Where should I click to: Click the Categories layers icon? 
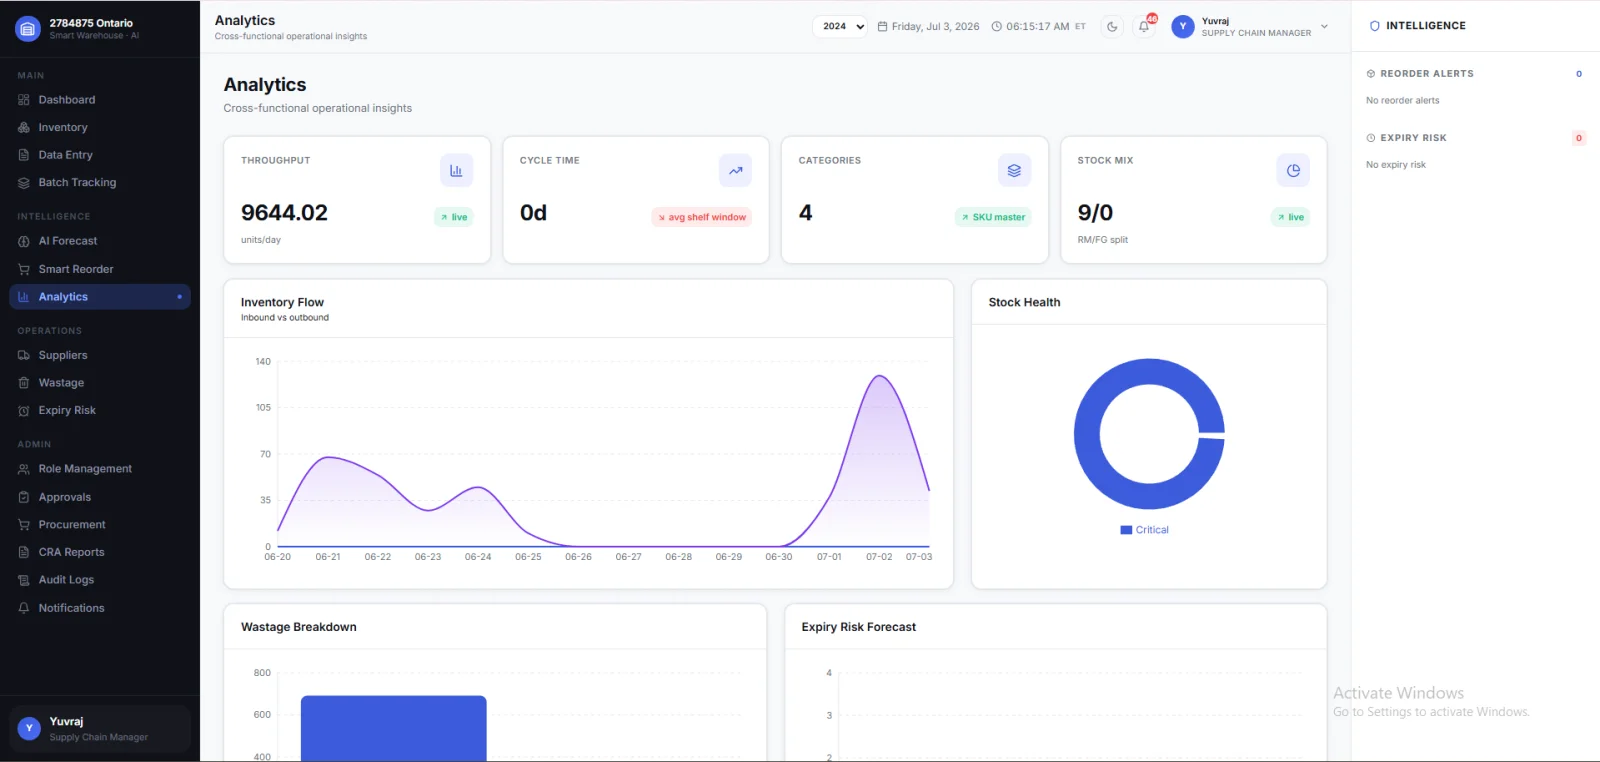coord(1014,171)
